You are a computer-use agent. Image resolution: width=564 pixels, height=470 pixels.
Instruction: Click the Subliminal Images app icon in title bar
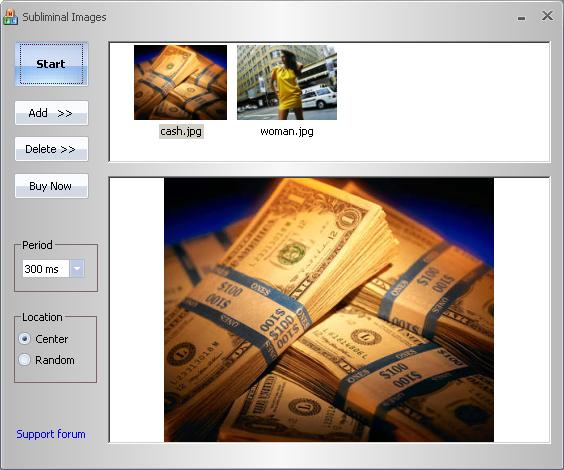pos(10,17)
